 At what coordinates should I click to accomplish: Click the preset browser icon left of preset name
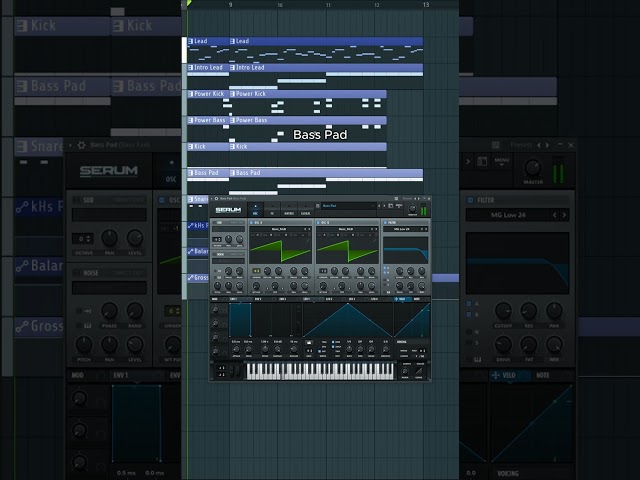click(x=318, y=206)
